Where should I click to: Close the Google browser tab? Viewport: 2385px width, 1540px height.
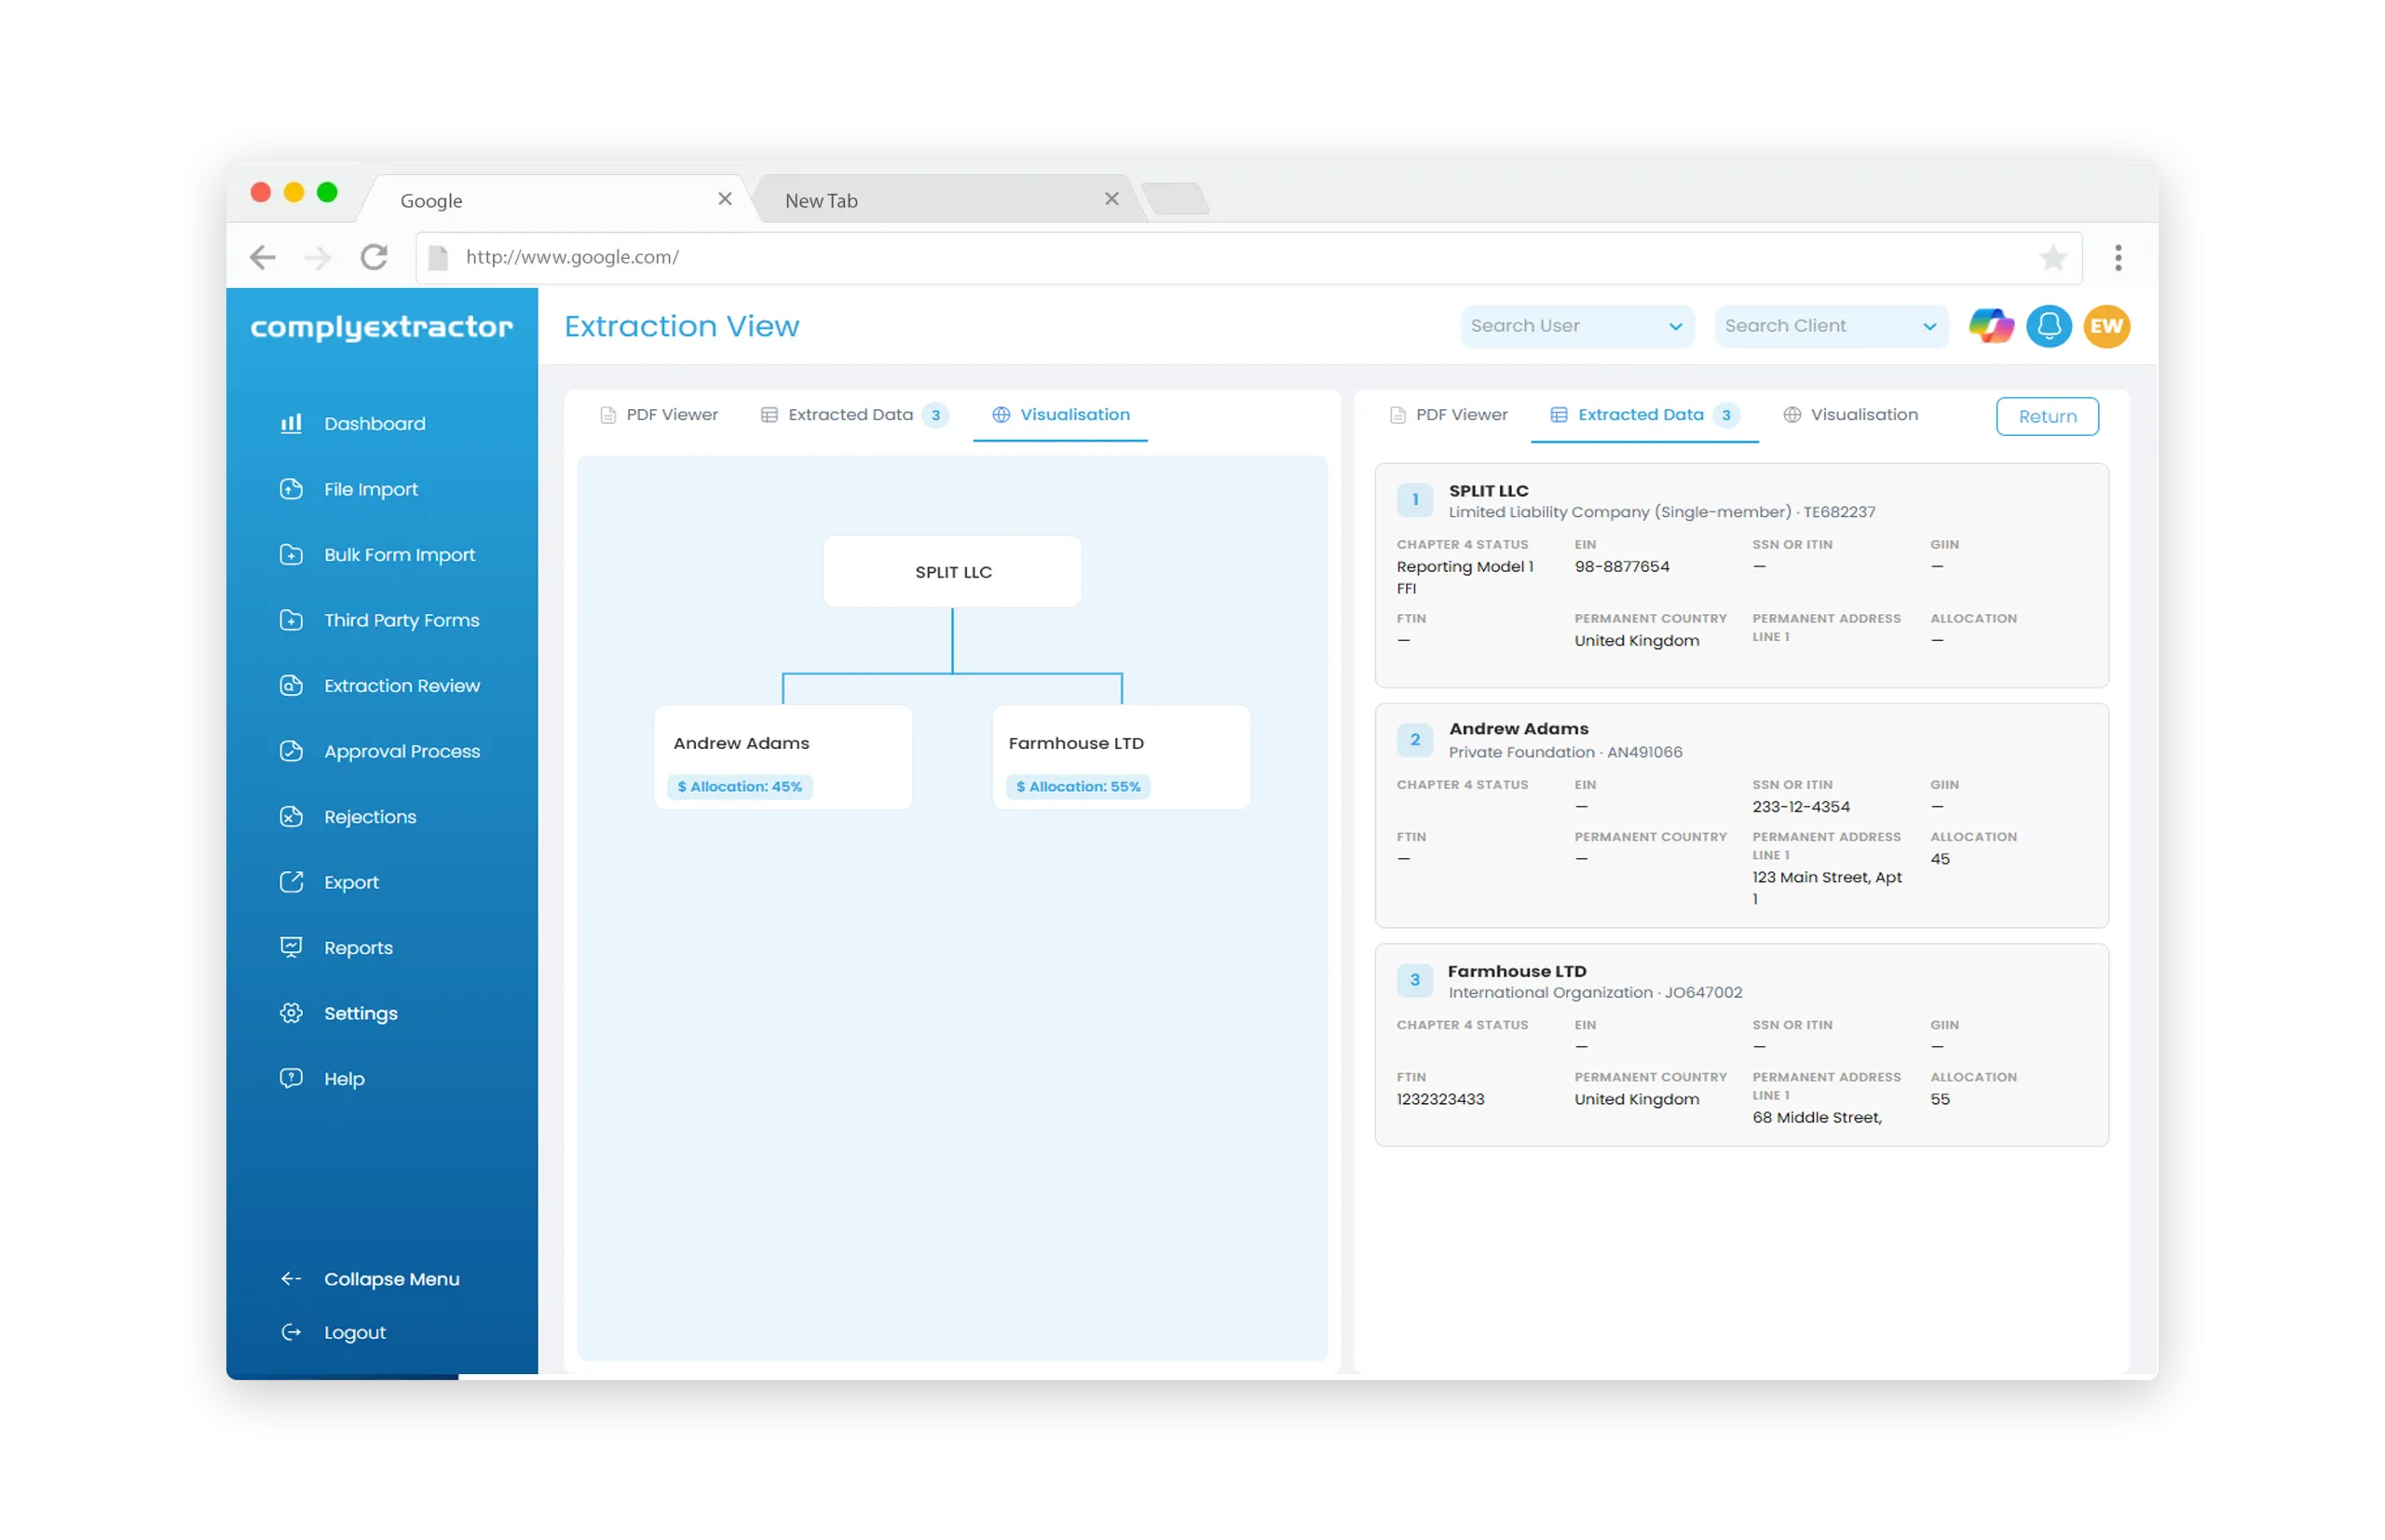coord(724,199)
